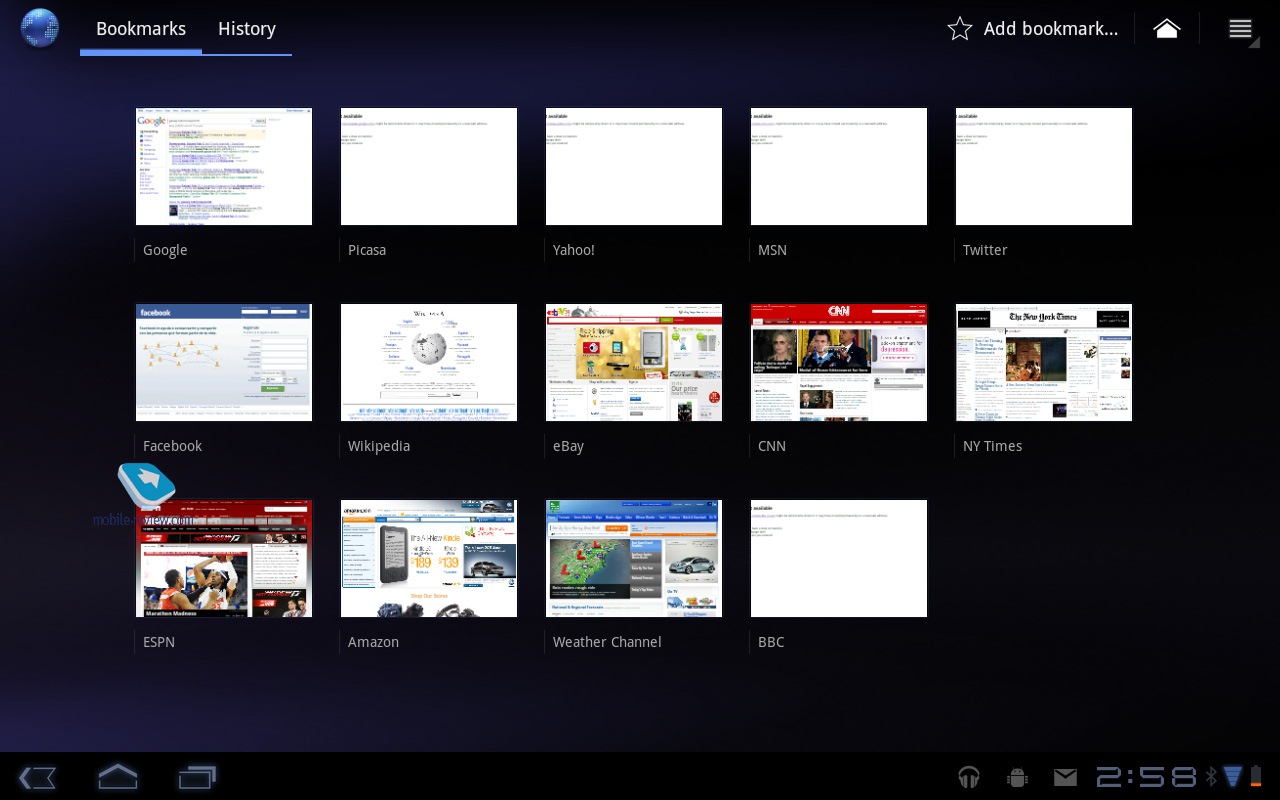Click the NY Times bookmark label

(992, 446)
